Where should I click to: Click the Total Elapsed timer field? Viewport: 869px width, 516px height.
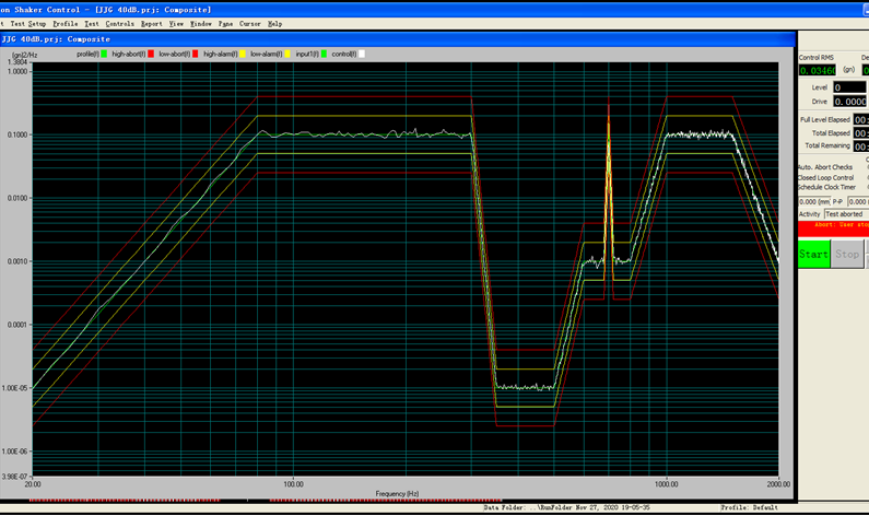[x=861, y=133]
